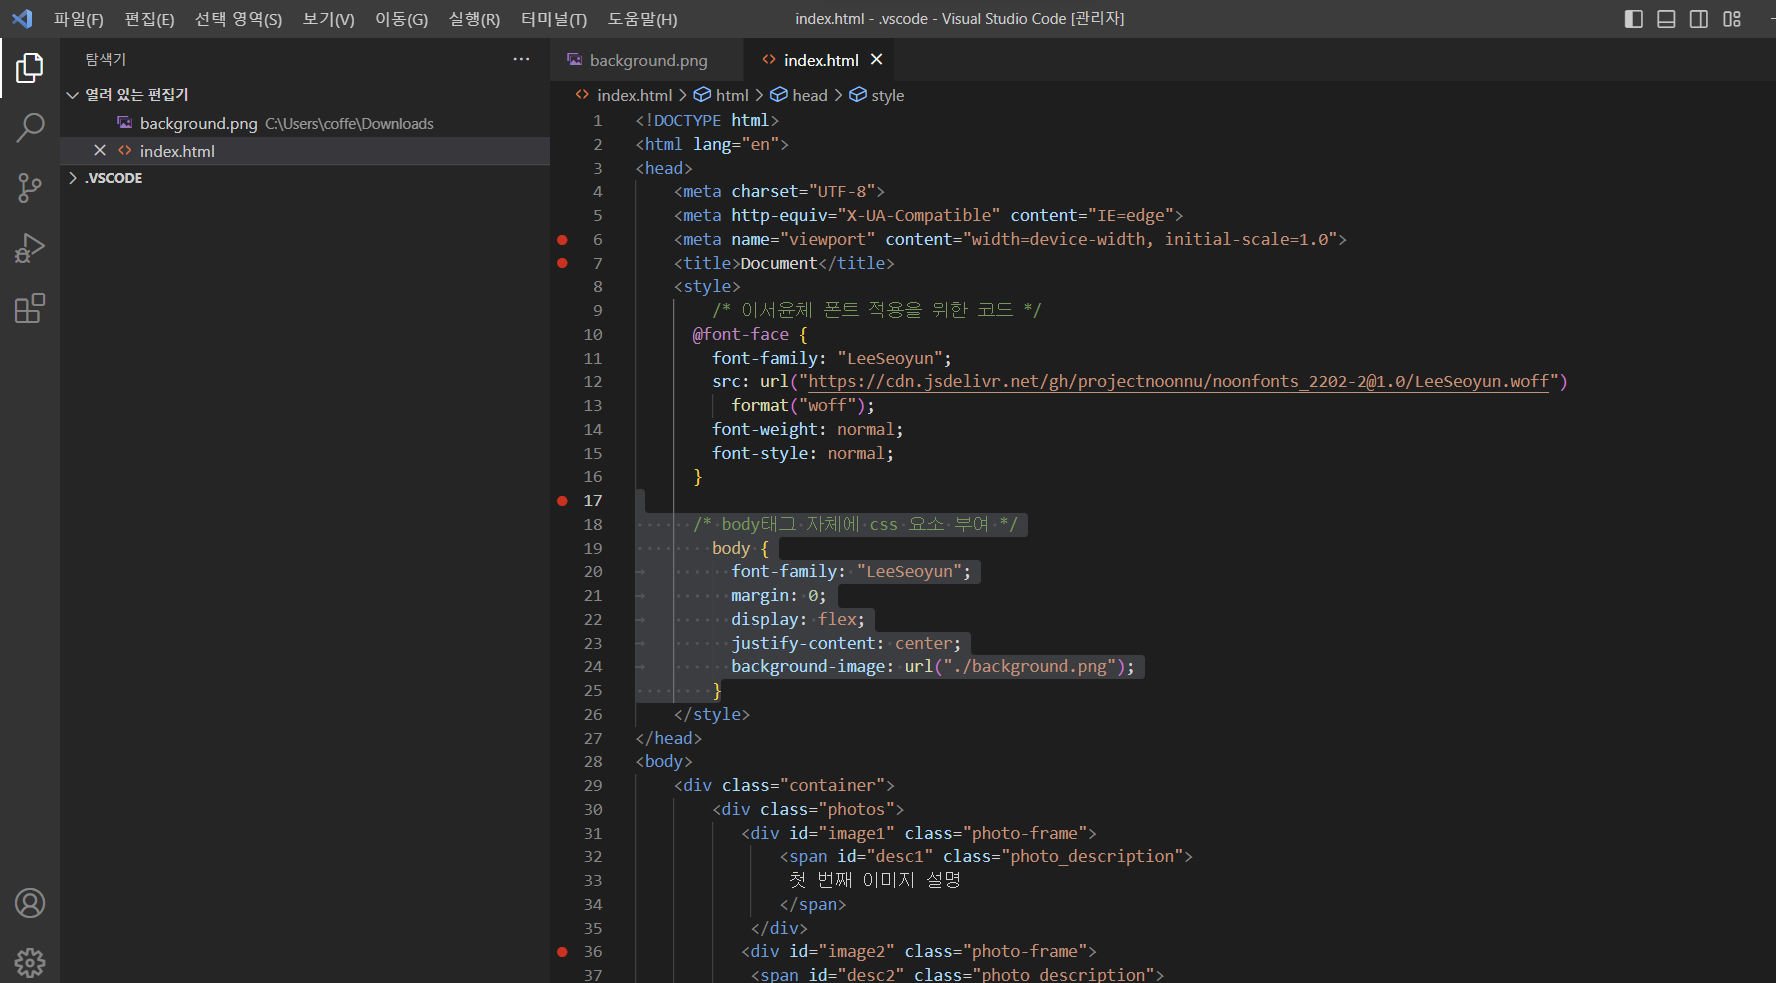The width and height of the screenshot is (1776, 983).
Task: Open the Extensions view
Action: [30, 308]
